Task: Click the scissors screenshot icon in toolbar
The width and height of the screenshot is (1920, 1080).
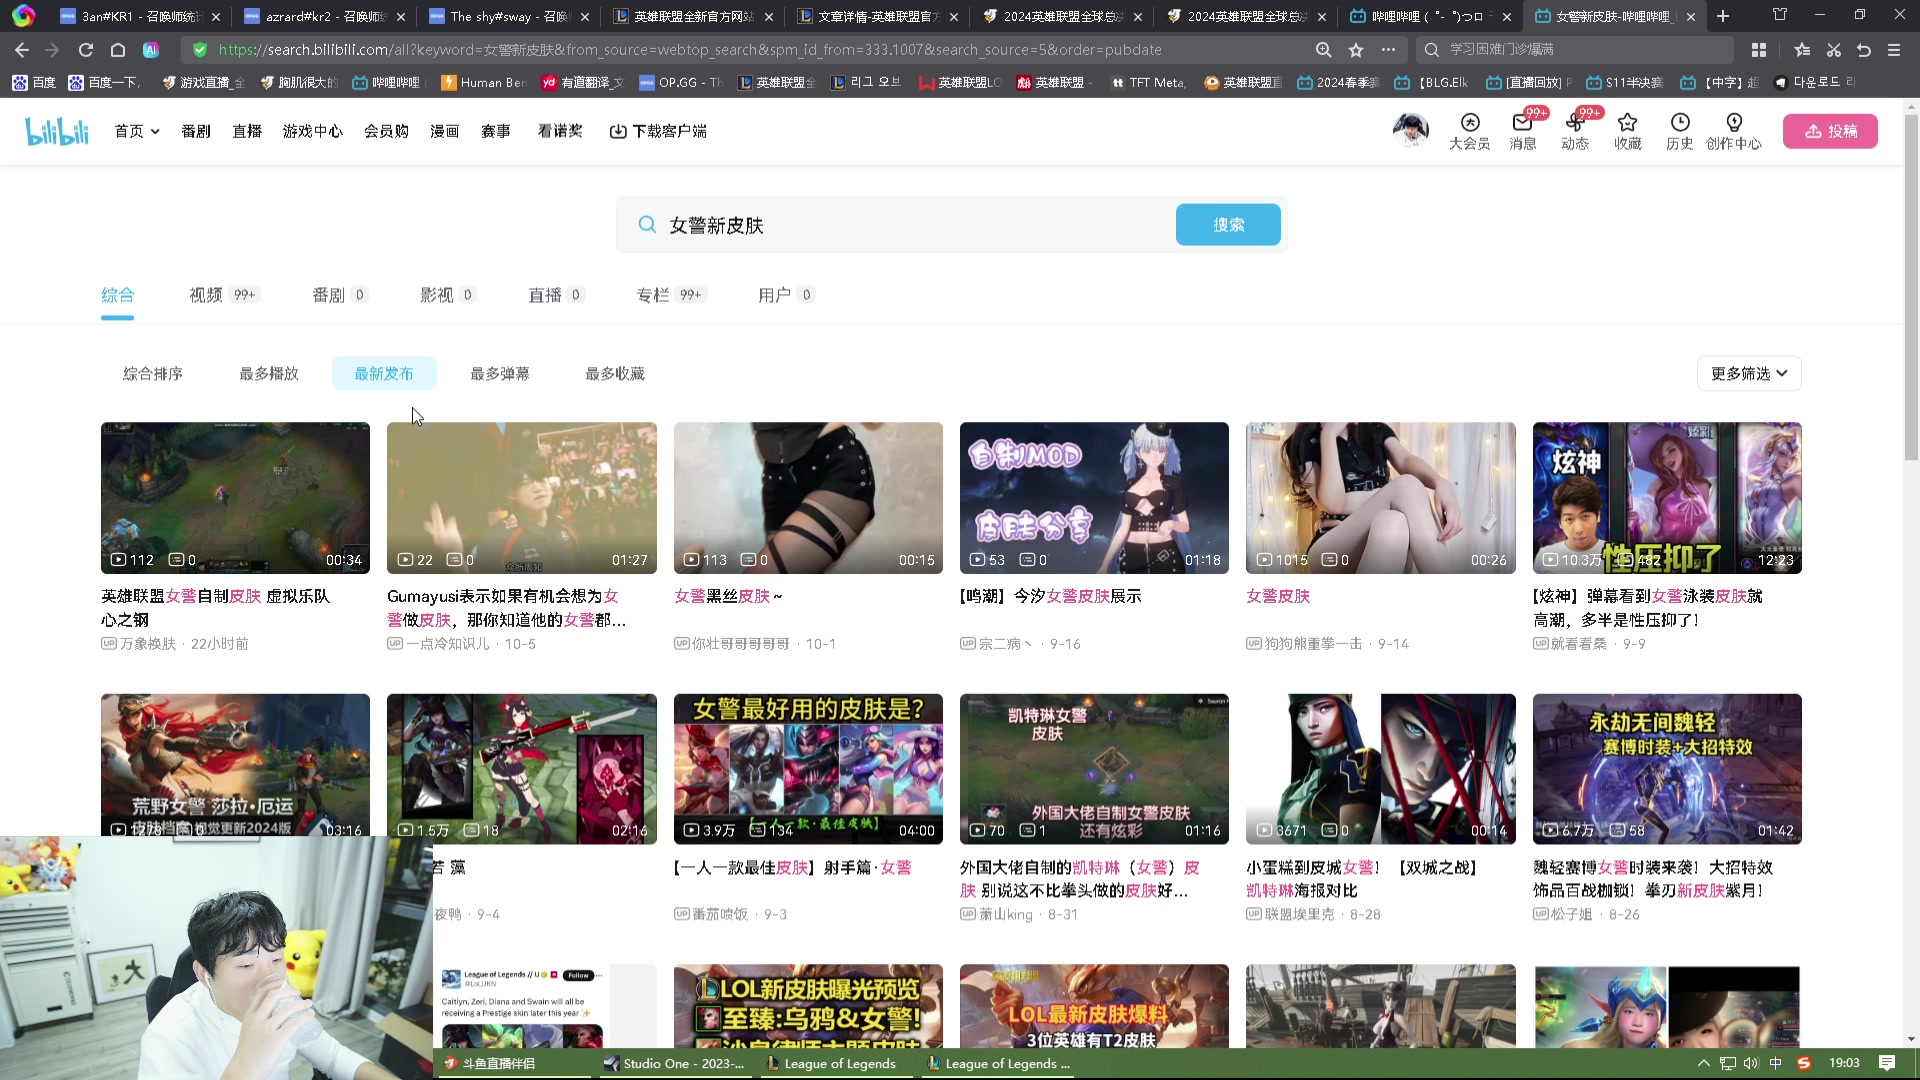Action: coord(1834,49)
